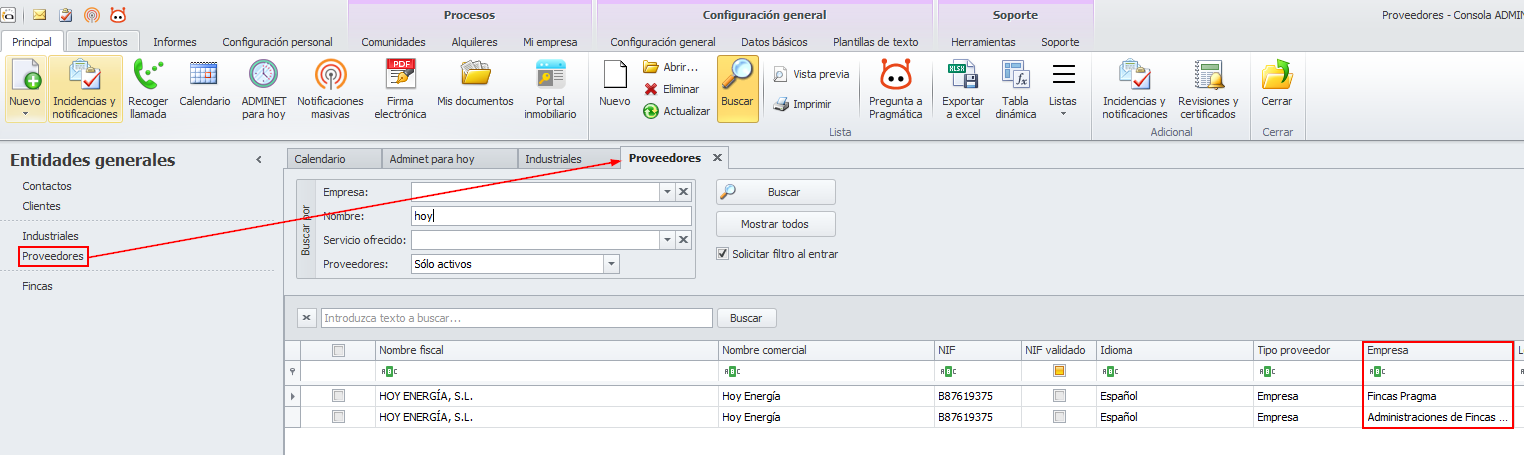
Task: Click the orange antenna quick-access icon
Action: tap(92, 15)
